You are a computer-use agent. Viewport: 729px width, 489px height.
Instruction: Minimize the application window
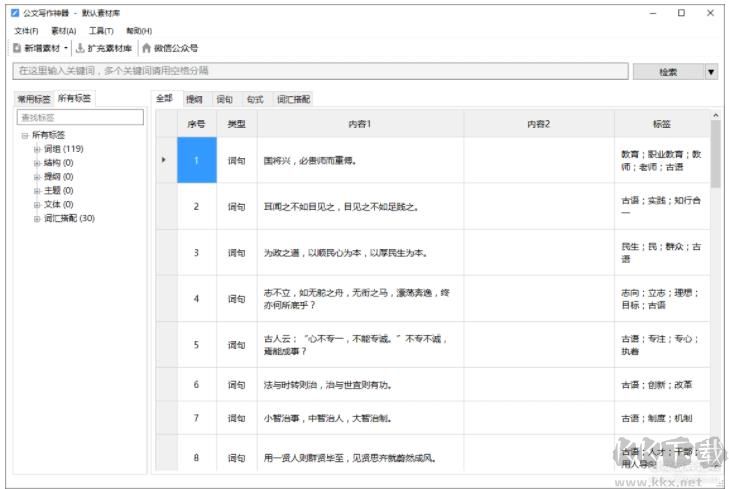(653, 13)
